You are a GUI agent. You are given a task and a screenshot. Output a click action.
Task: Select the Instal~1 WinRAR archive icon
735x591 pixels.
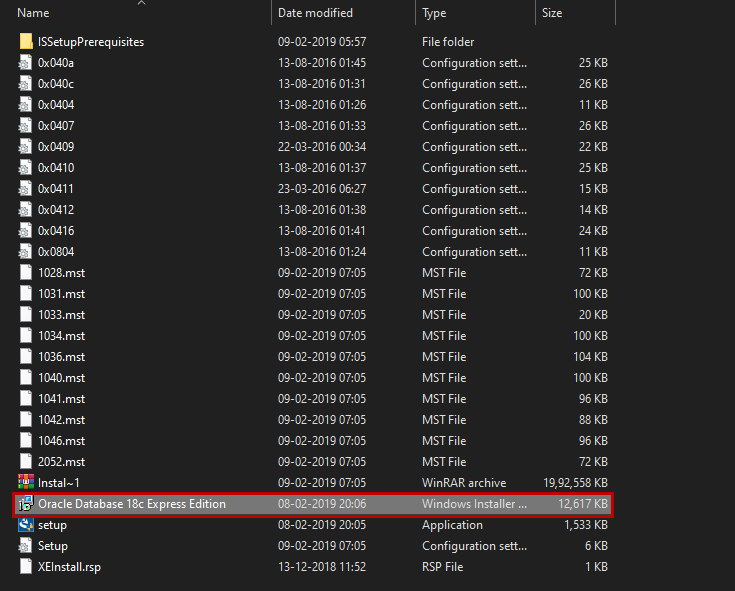26,482
